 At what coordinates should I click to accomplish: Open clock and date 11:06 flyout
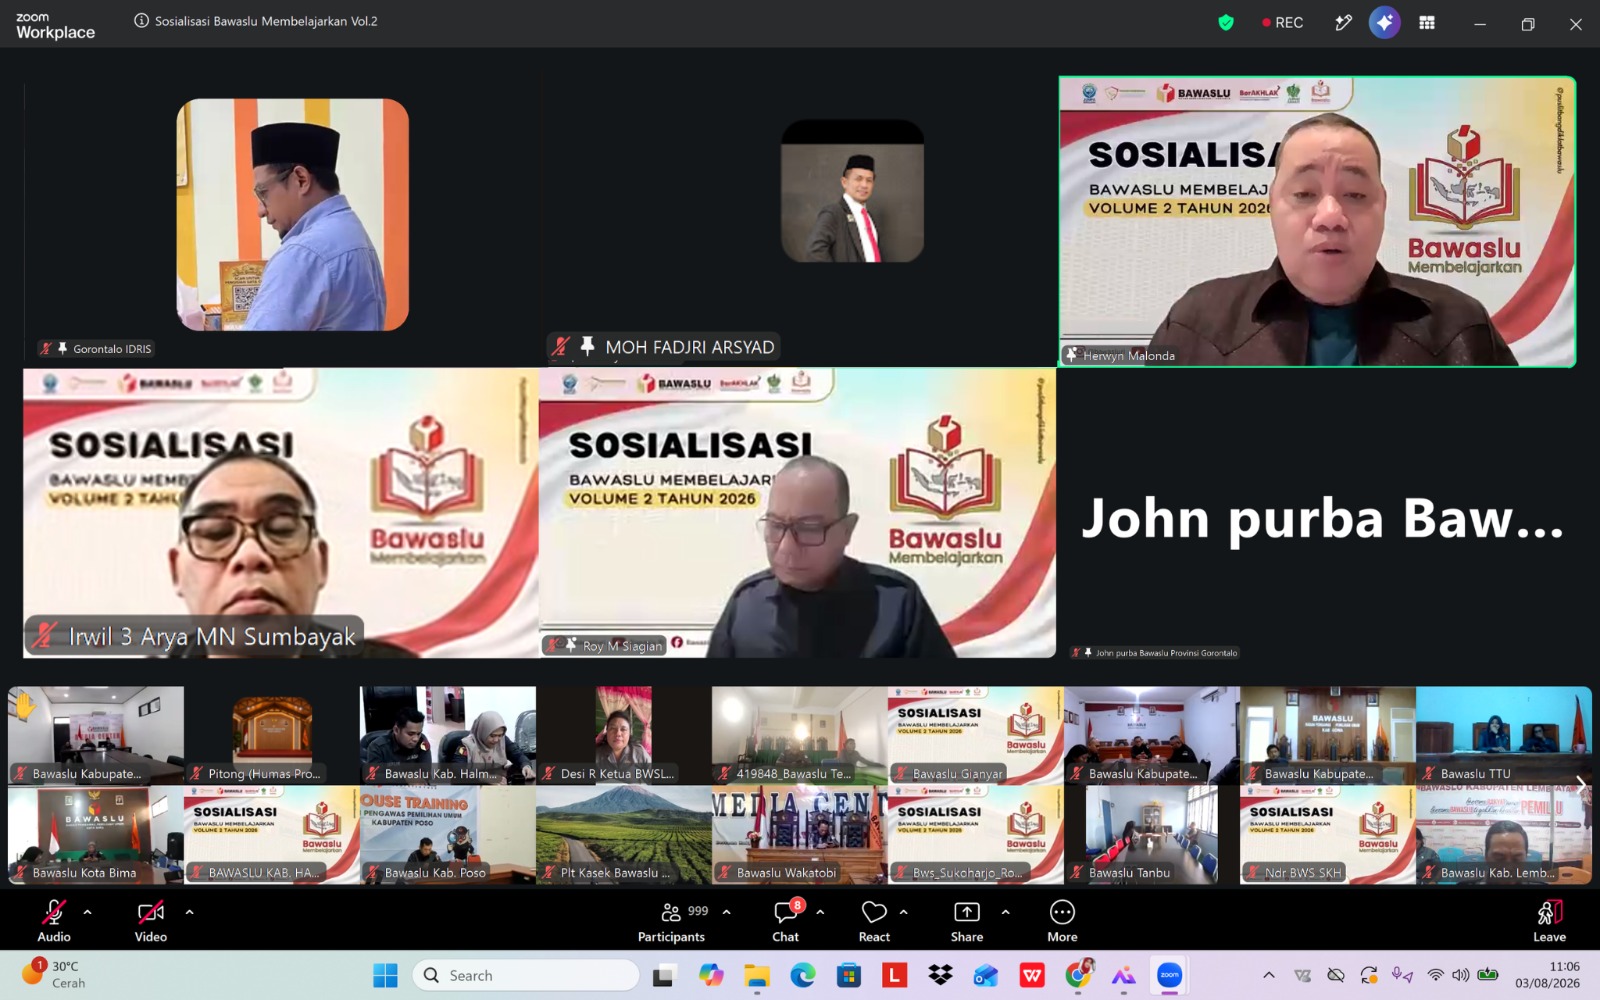point(1548,975)
